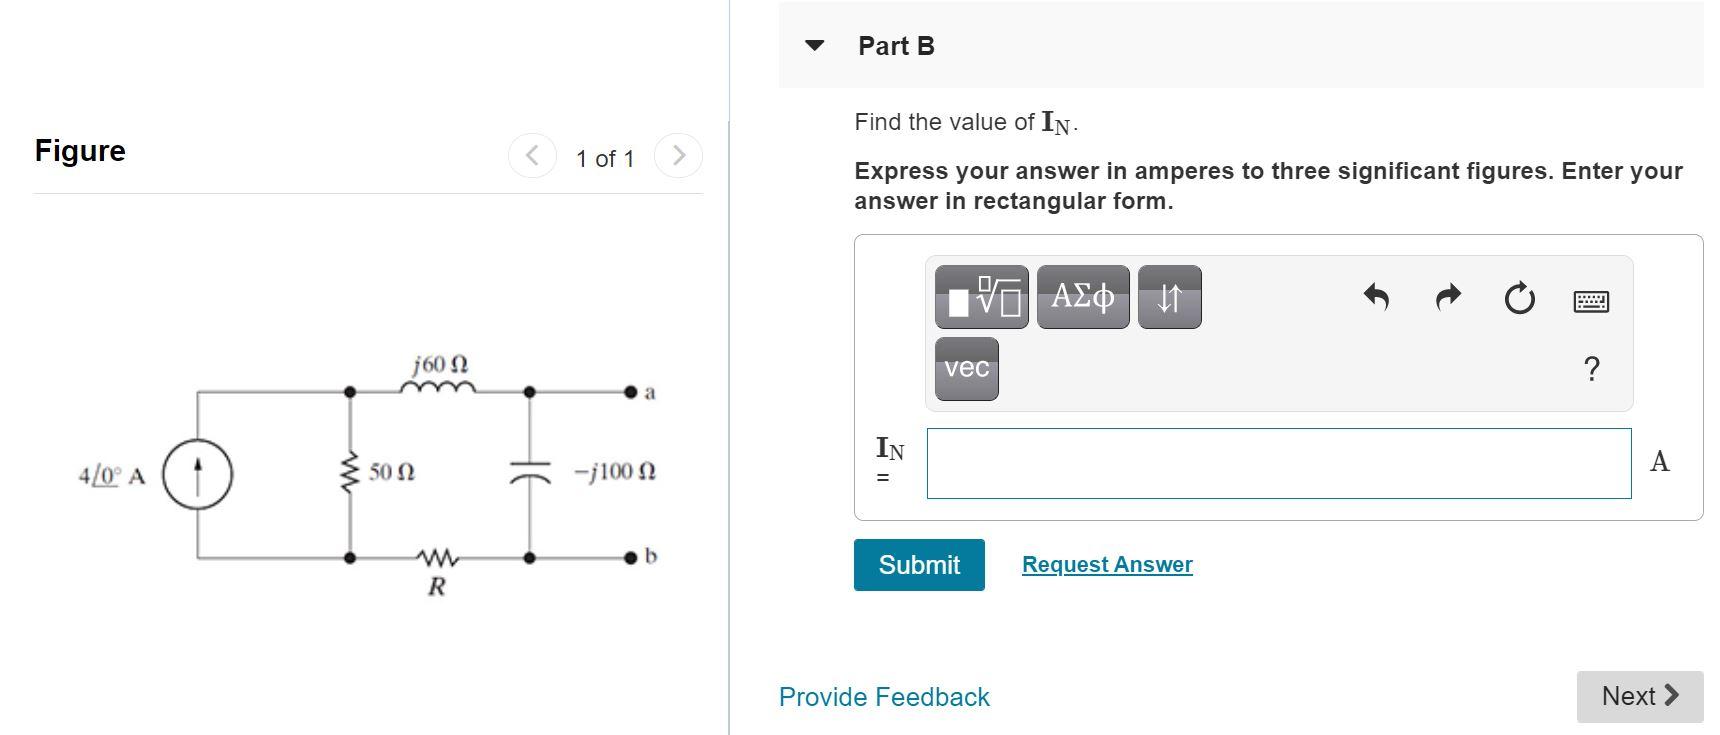Redo the equation edit

[1446, 297]
